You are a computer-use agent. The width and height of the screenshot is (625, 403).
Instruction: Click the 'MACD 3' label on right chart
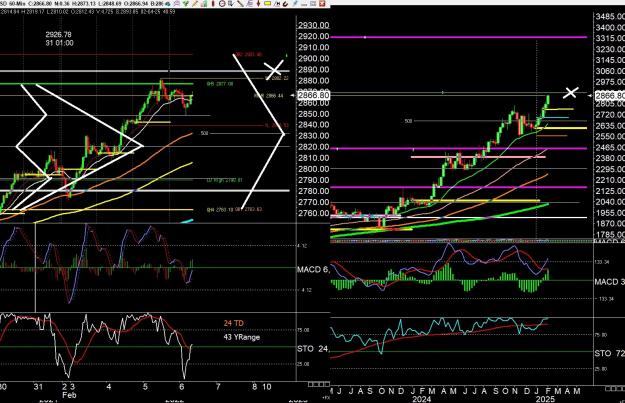point(609,282)
